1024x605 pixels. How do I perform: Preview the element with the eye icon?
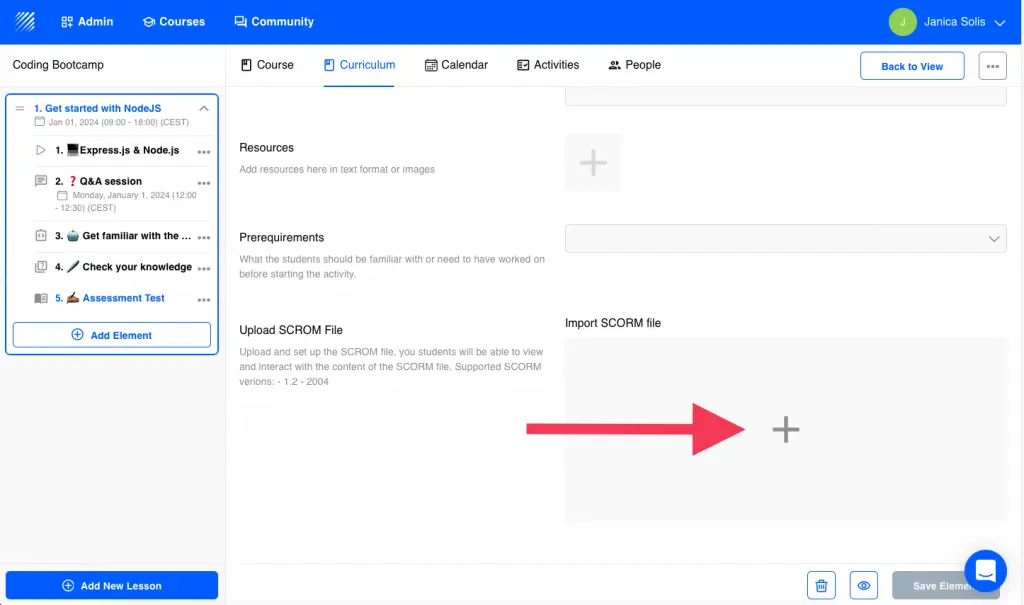(864, 585)
